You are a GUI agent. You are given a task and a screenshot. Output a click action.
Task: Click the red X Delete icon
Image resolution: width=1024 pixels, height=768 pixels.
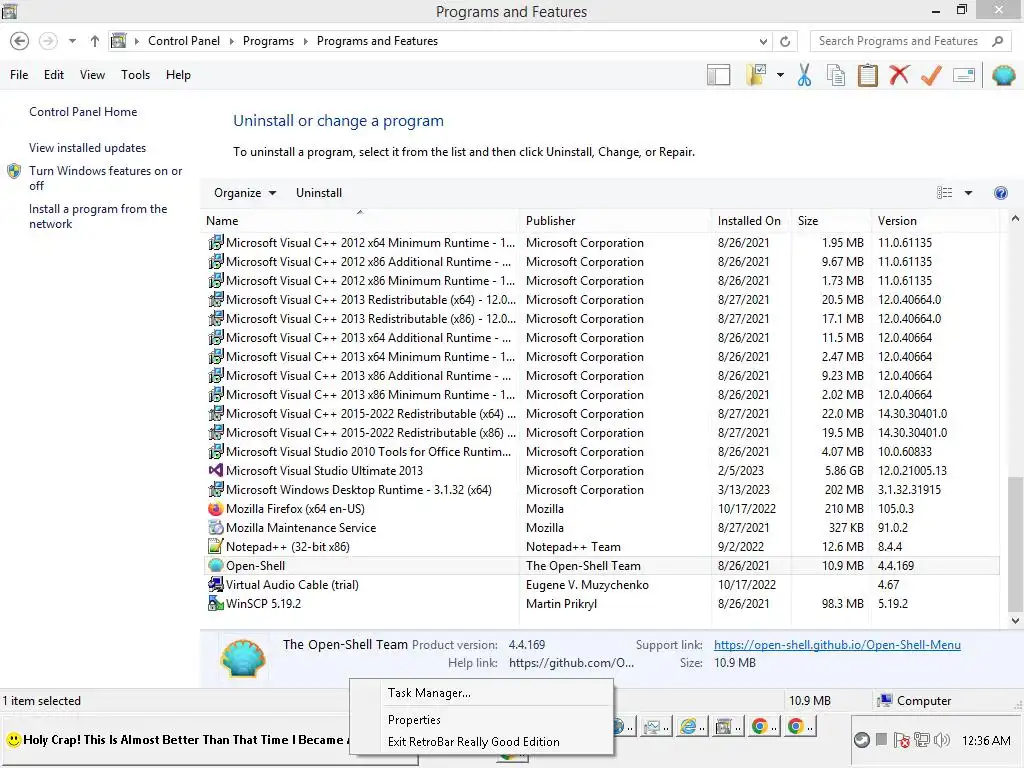pyautogui.click(x=899, y=75)
